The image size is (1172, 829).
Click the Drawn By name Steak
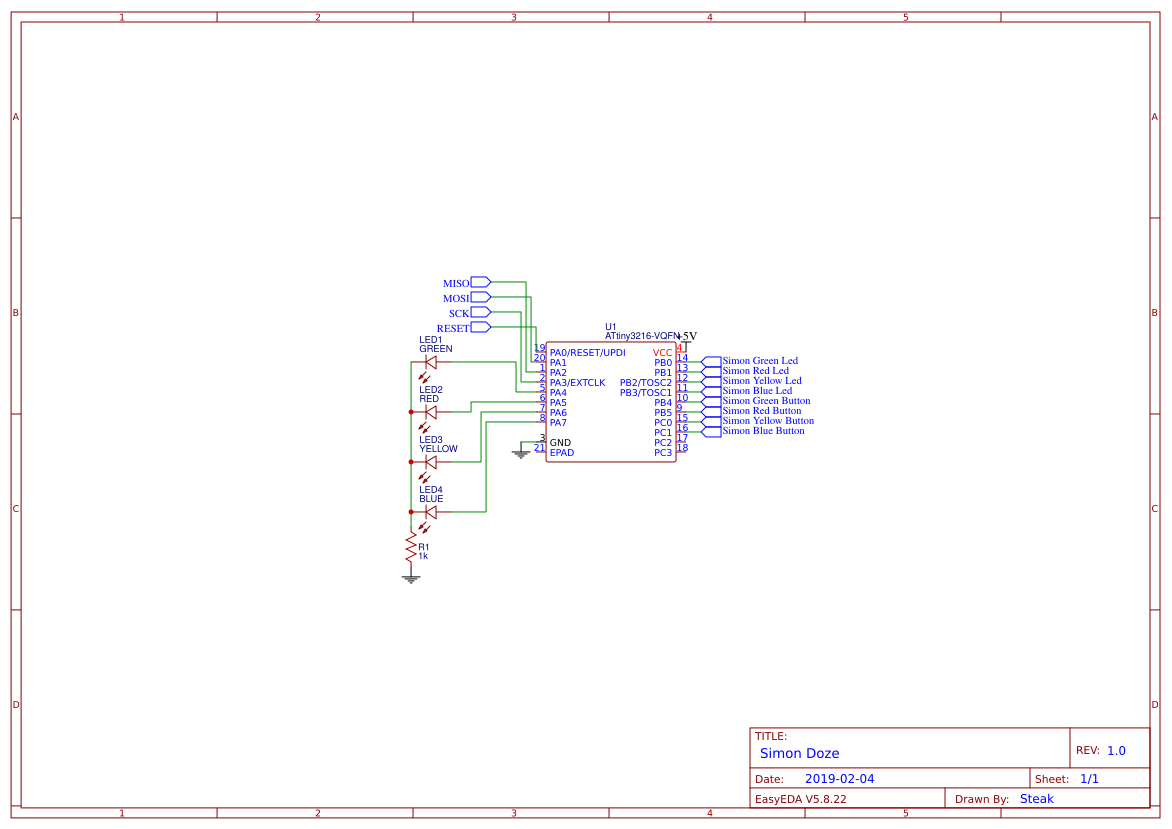pos(1036,799)
